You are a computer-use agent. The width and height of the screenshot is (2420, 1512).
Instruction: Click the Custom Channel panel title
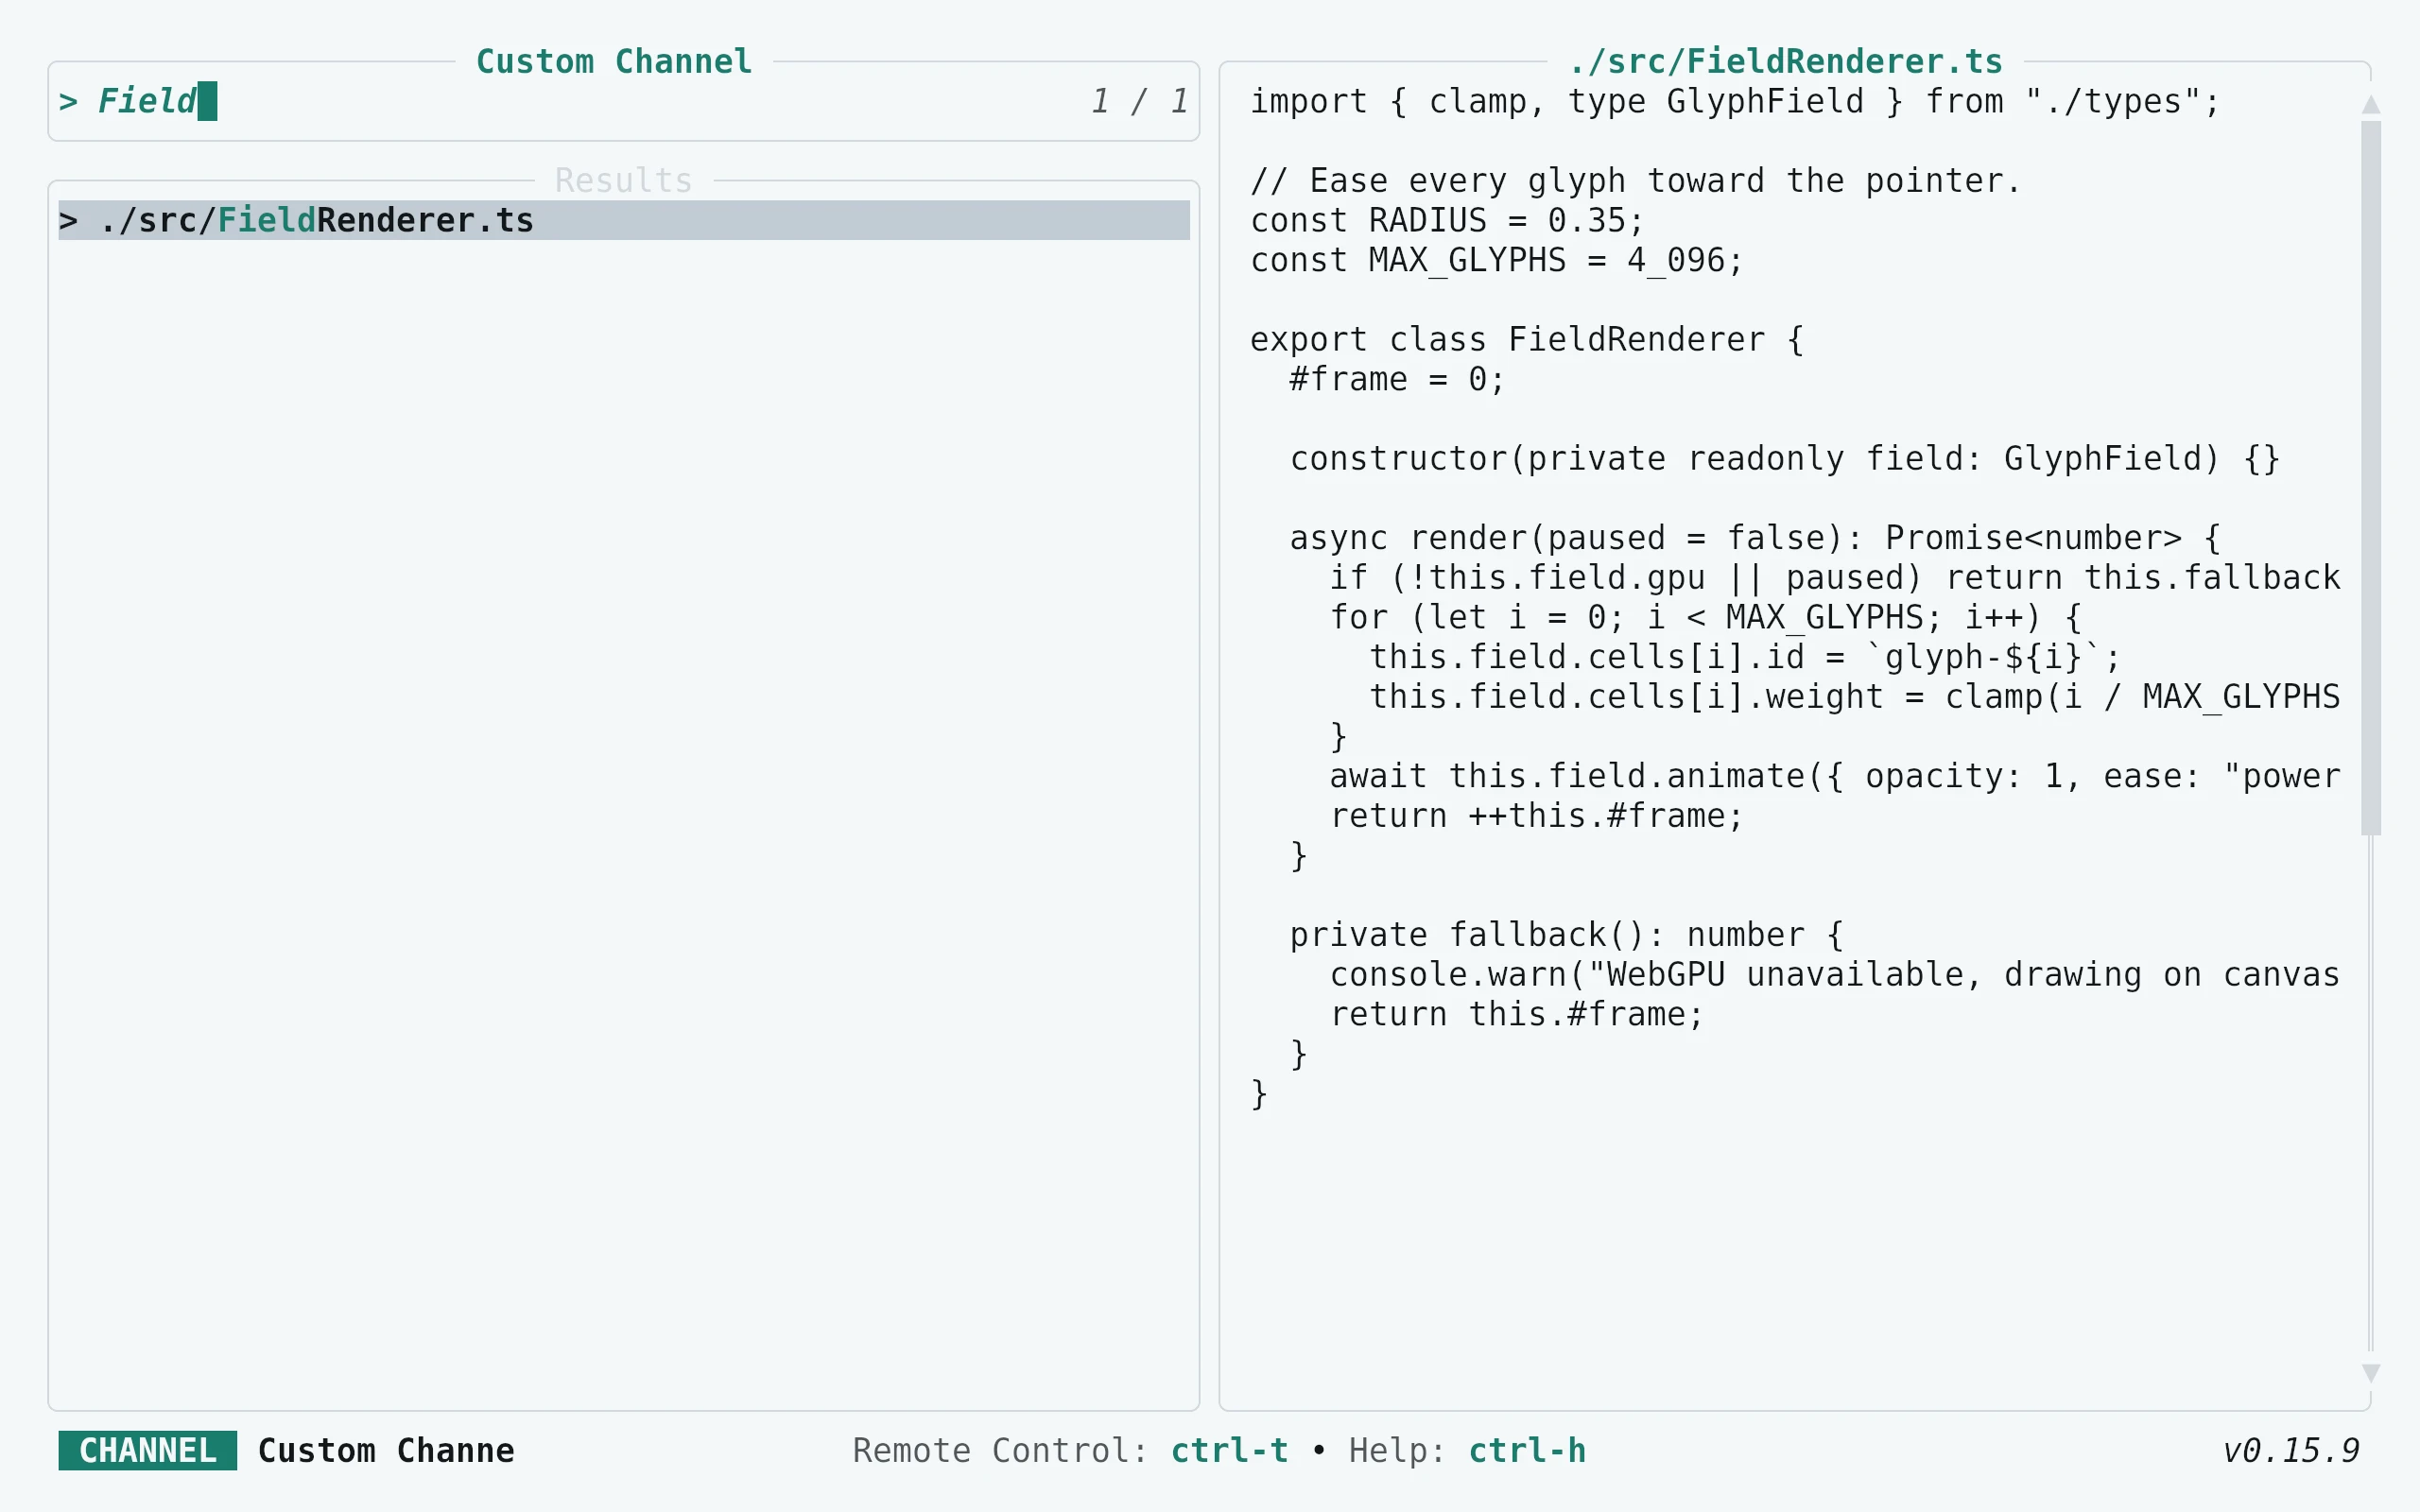pos(613,61)
